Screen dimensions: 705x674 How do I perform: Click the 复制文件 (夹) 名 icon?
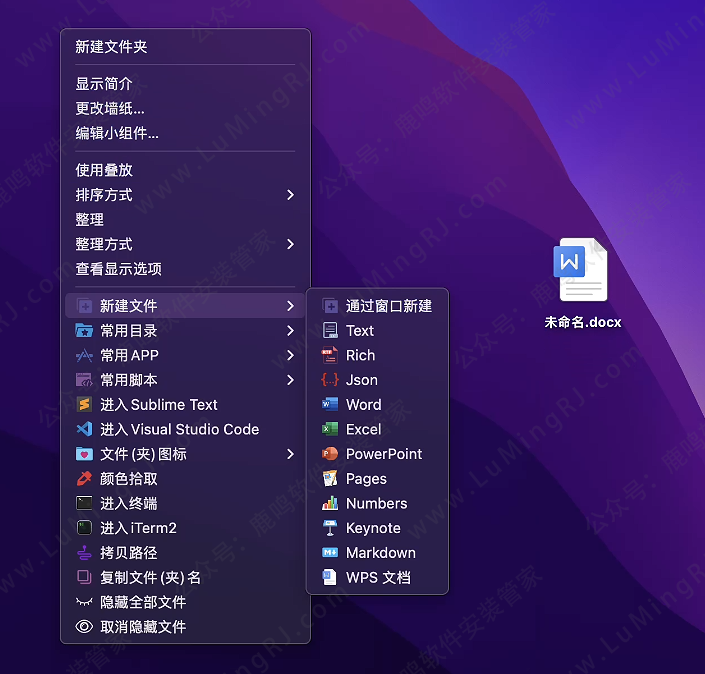(84, 577)
